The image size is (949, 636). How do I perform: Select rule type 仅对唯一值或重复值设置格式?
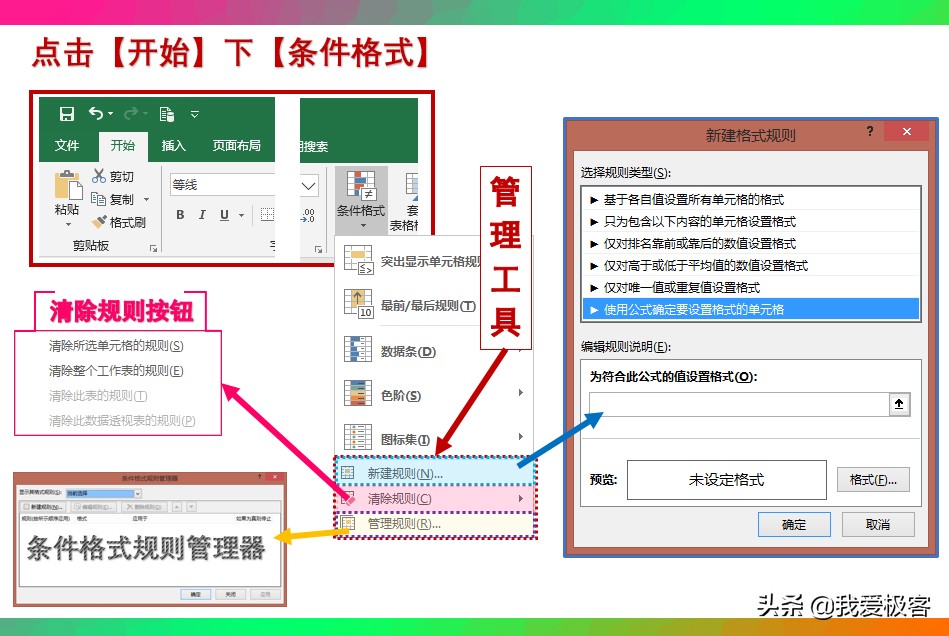pos(750,287)
